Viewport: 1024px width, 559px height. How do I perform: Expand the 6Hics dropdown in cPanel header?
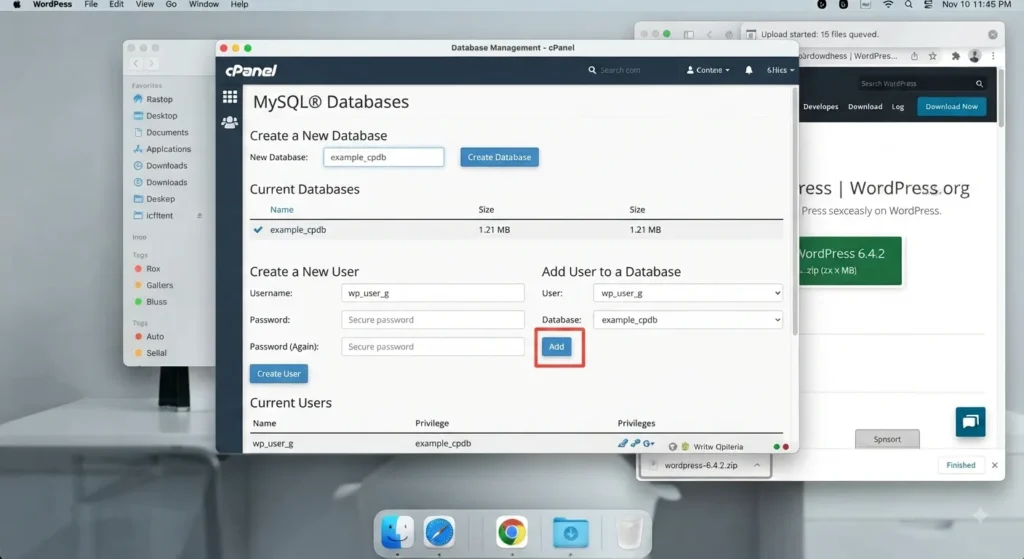[x=780, y=70]
